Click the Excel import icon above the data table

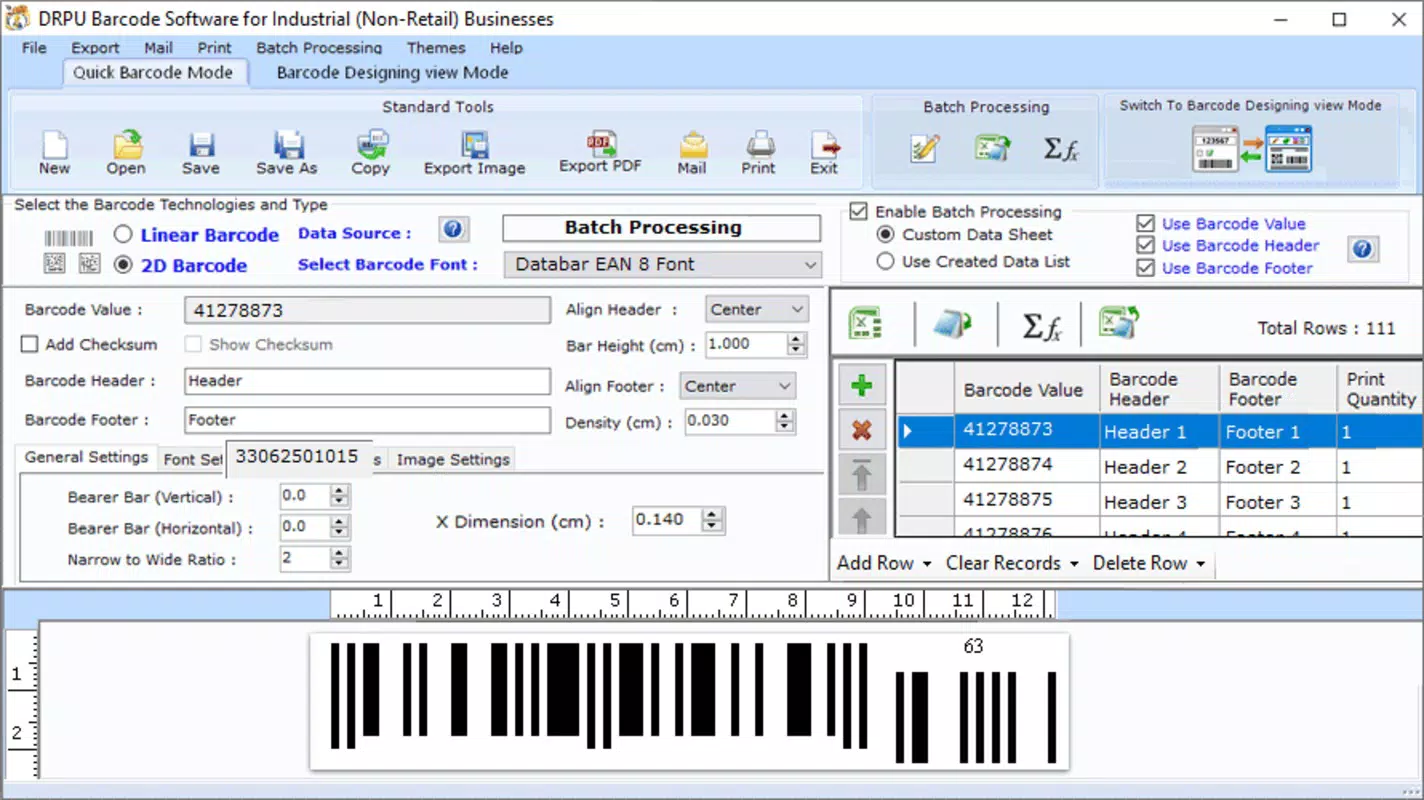click(x=865, y=324)
